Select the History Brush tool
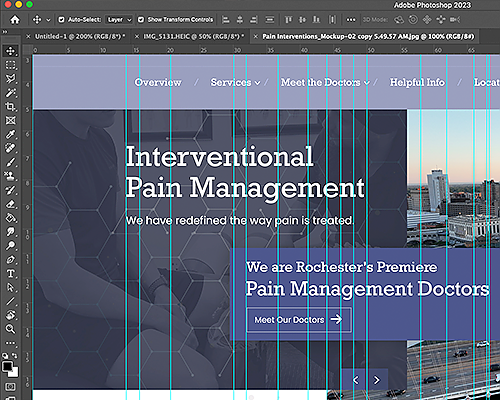 tap(11, 190)
